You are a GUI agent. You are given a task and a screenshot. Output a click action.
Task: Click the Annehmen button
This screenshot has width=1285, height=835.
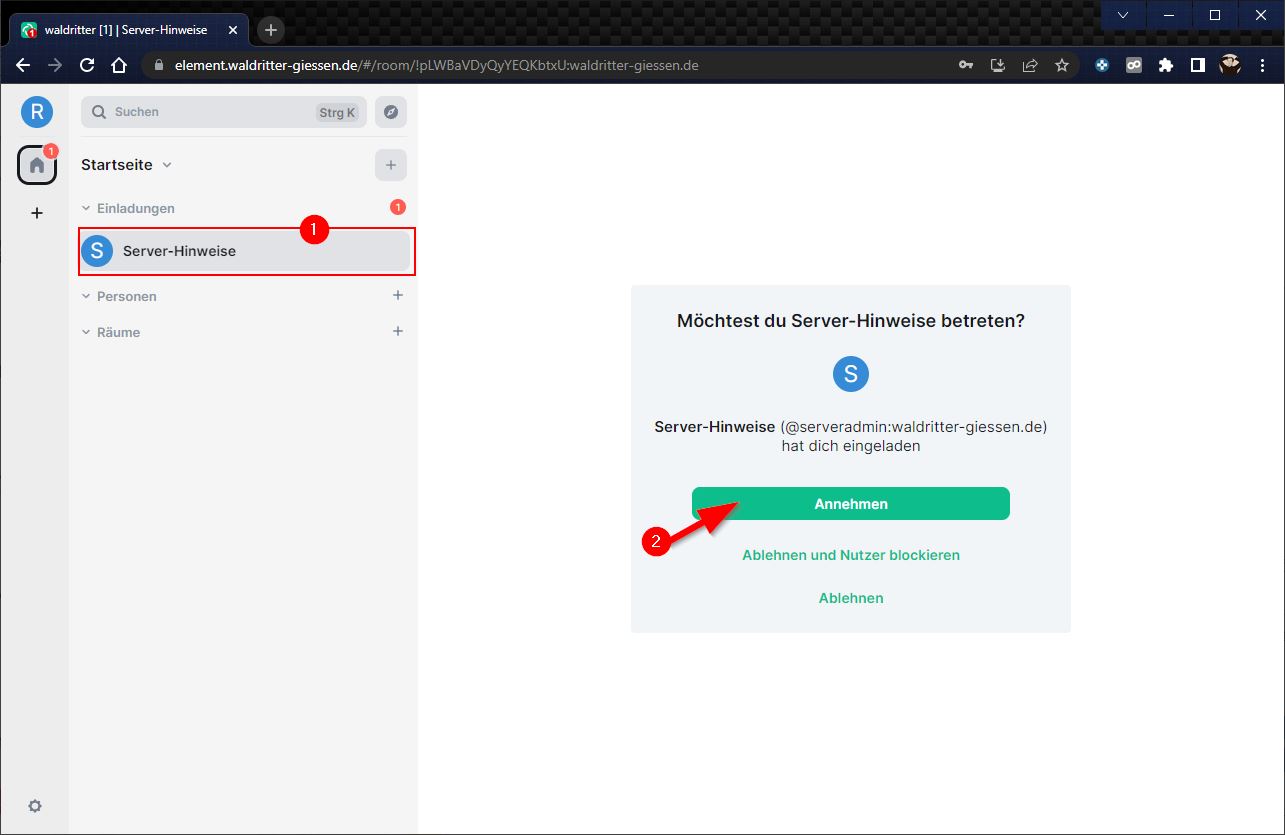click(850, 504)
